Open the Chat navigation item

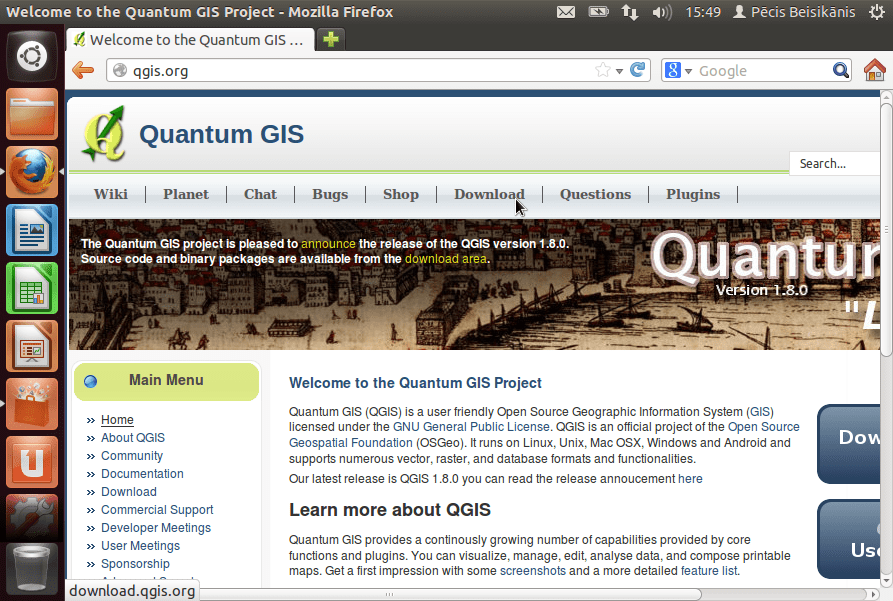click(260, 194)
